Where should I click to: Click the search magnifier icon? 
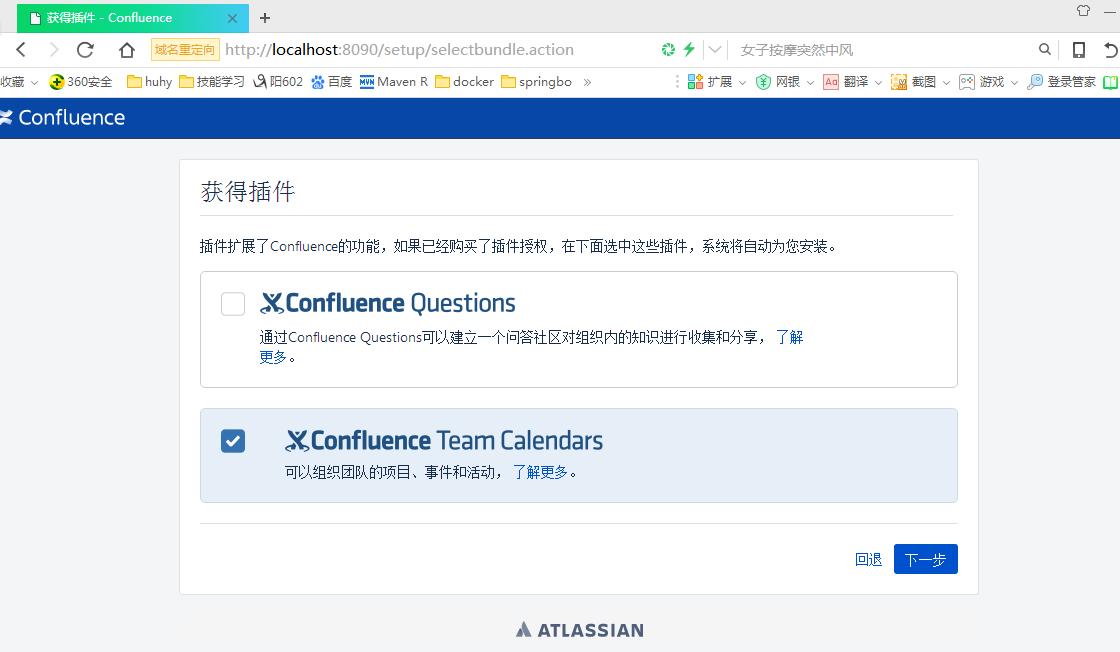(1045, 50)
